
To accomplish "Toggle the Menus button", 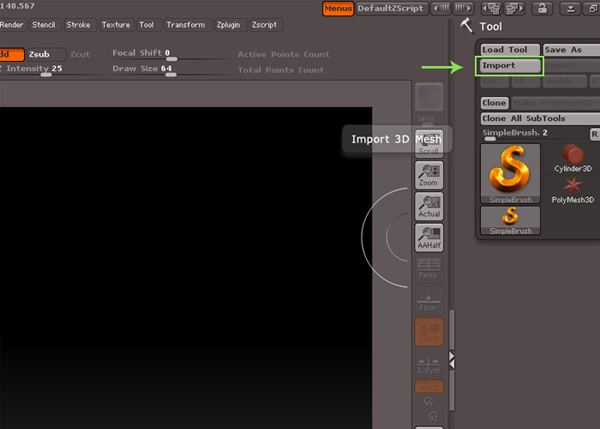I will [x=338, y=8].
